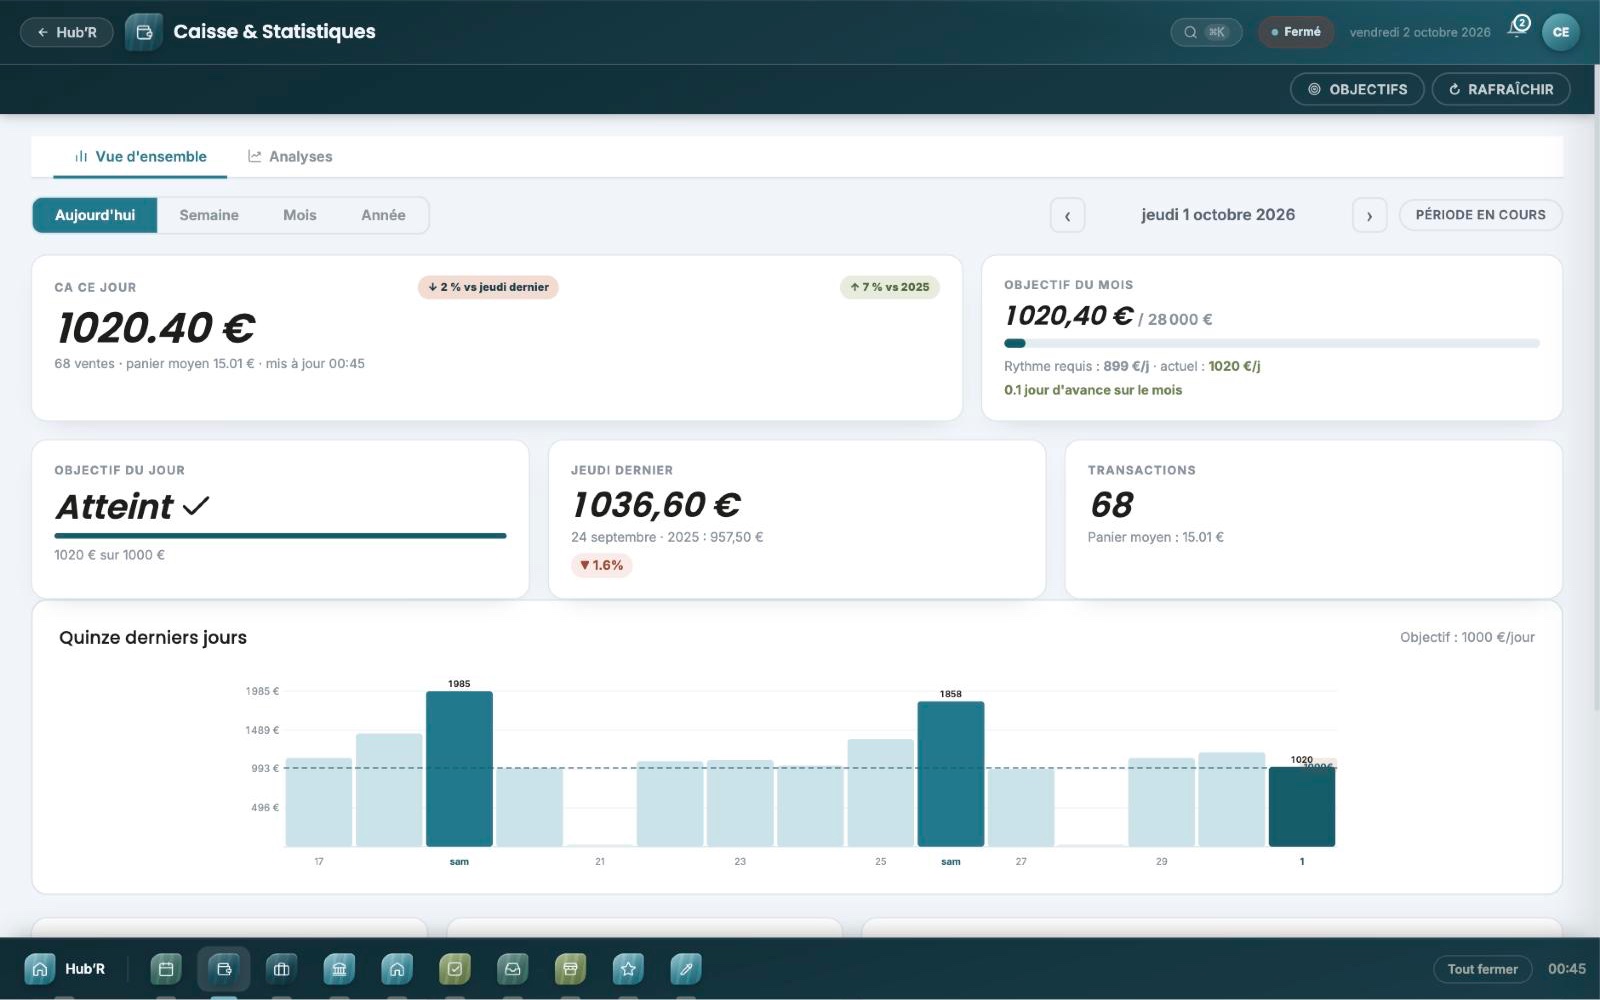Image resolution: width=1600 pixels, height=1000 pixels.
Task: Open the briefcase app in the dock
Action: [282, 969]
